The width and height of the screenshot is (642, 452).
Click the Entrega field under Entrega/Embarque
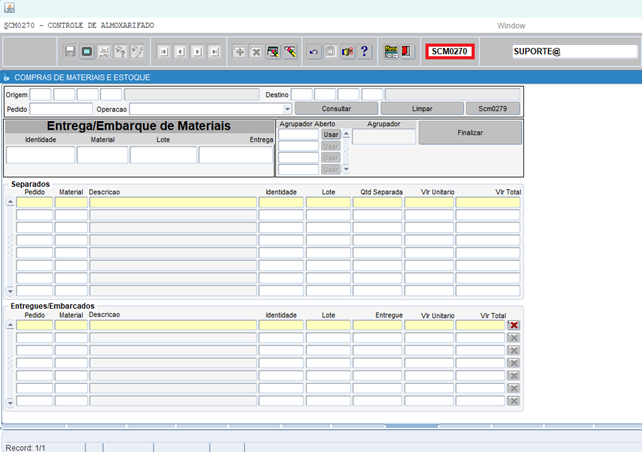pyautogui.click(x=236, y=155)
